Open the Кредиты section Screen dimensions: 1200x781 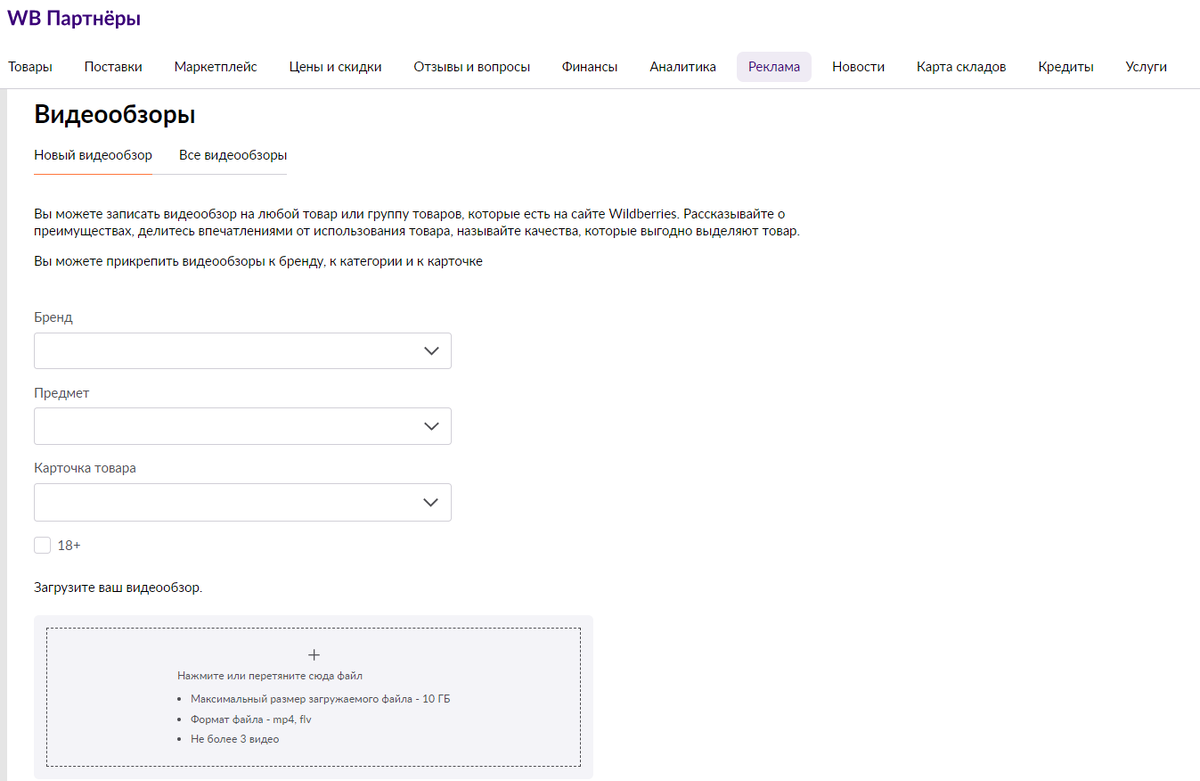1066,67
